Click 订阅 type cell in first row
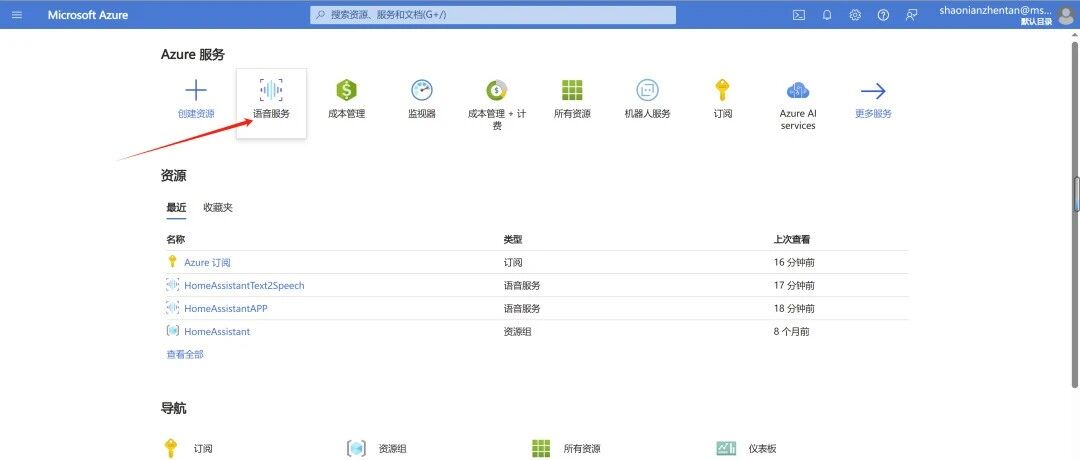This screenshot has height=460, width=1080. [x=513, y=262]
